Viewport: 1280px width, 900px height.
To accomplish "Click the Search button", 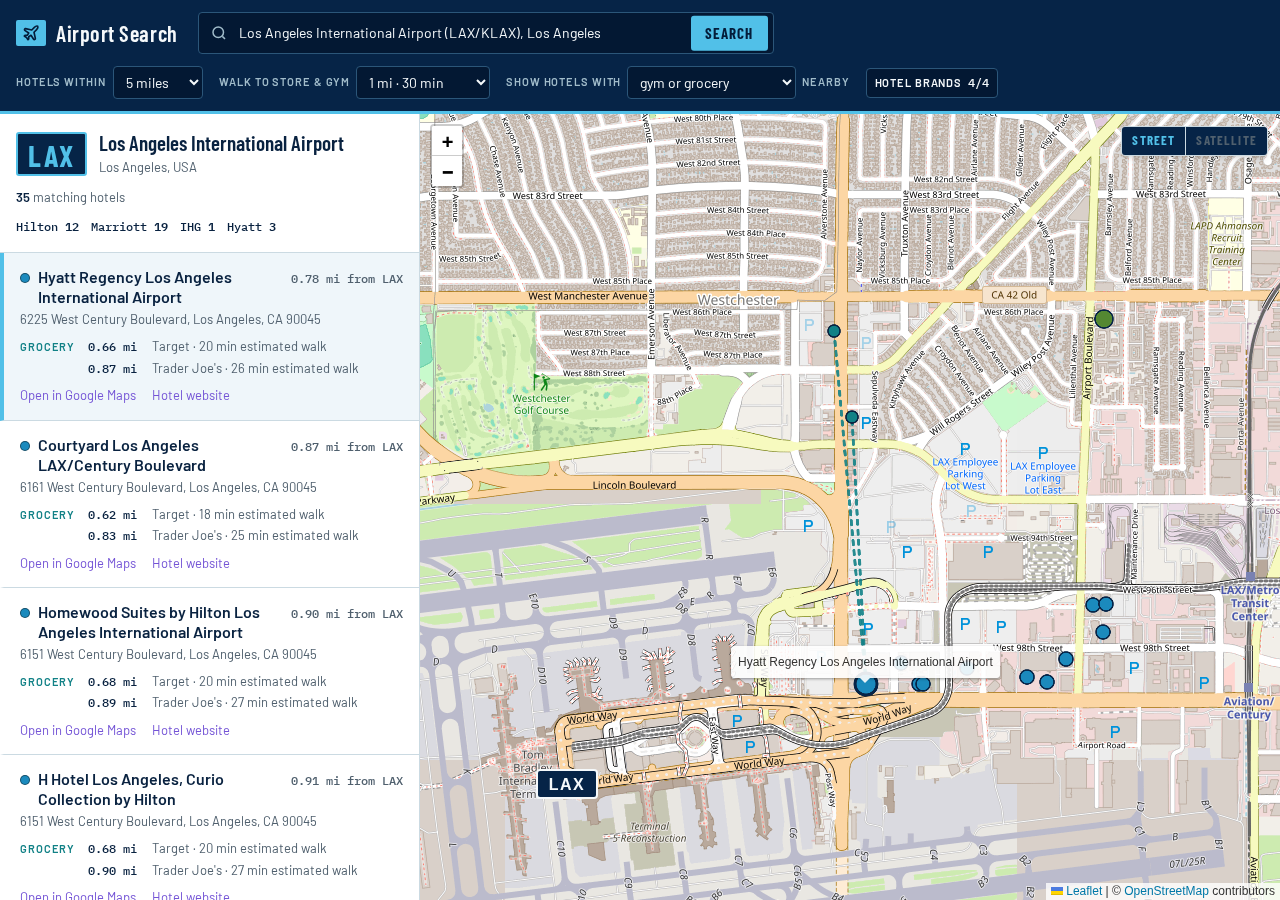I will point(729,33).
